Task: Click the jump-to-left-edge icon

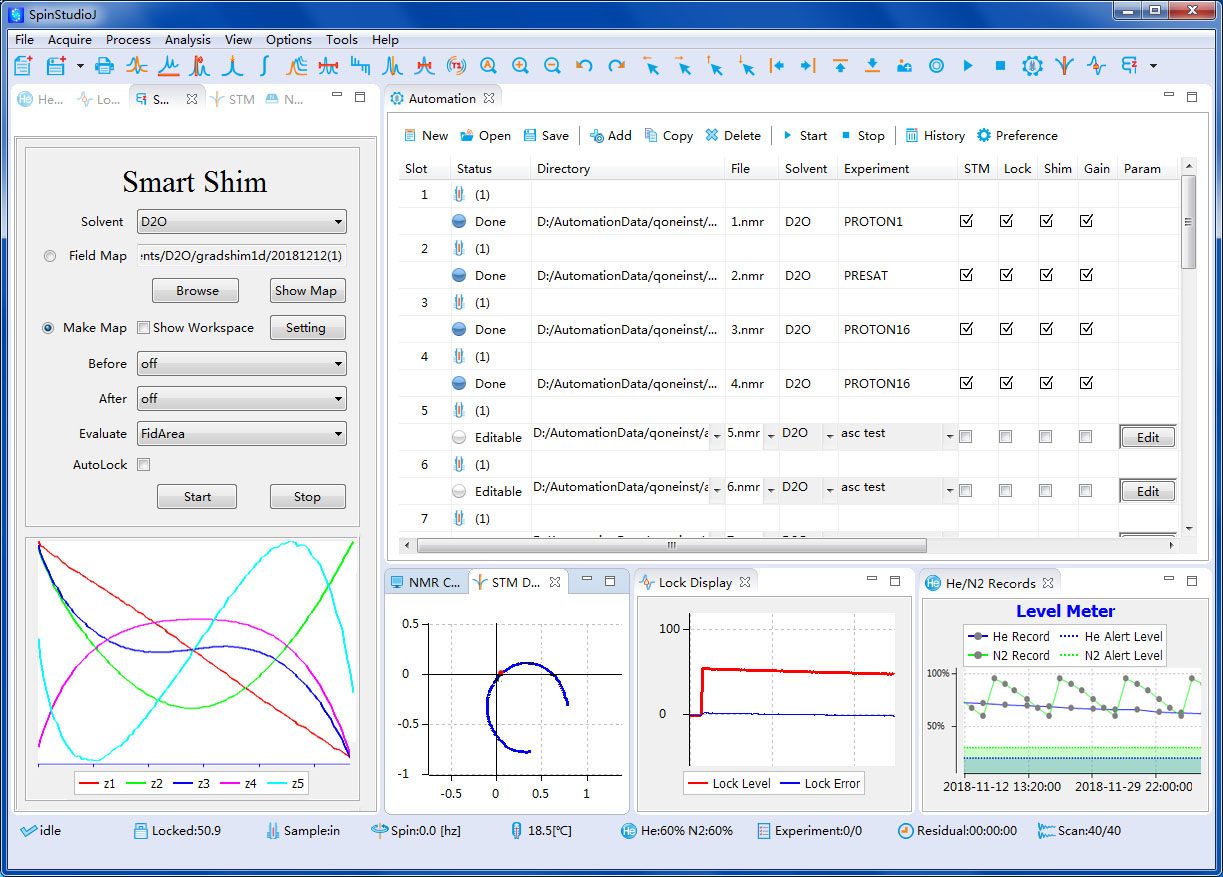Action: pyautogui.click(x=776, y=66)
